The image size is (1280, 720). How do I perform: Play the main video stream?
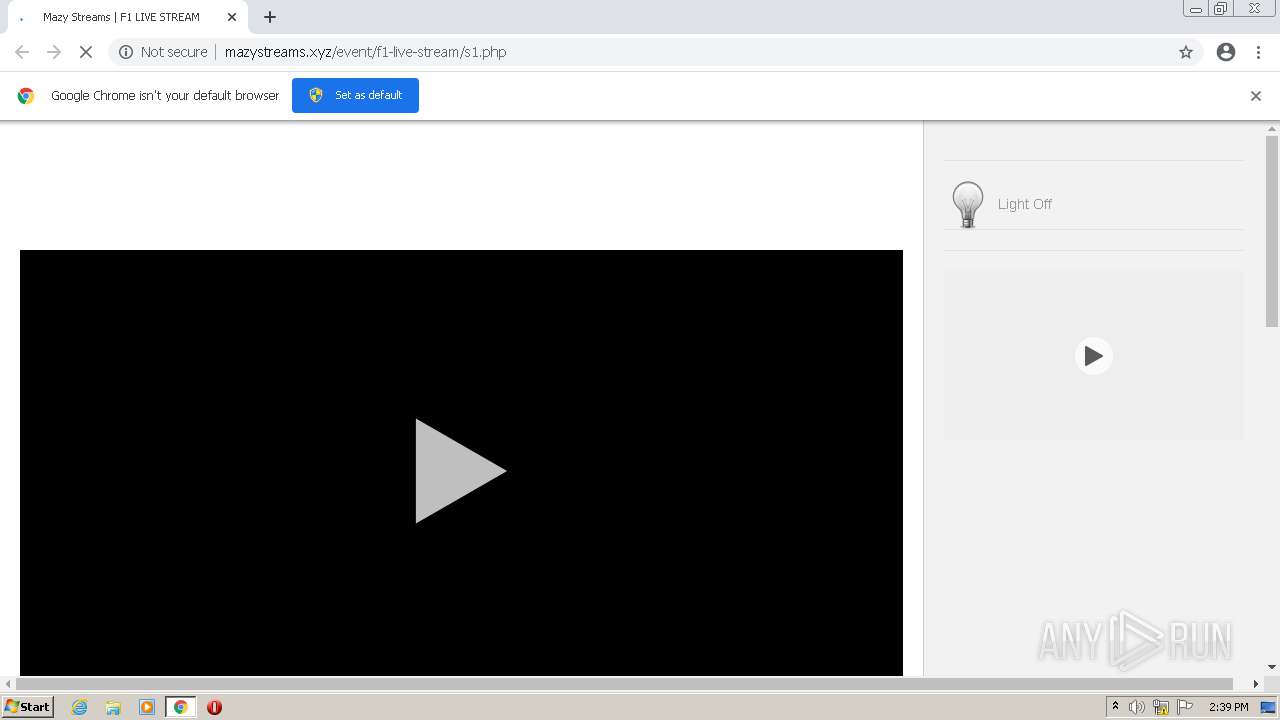tap(461, 471)
